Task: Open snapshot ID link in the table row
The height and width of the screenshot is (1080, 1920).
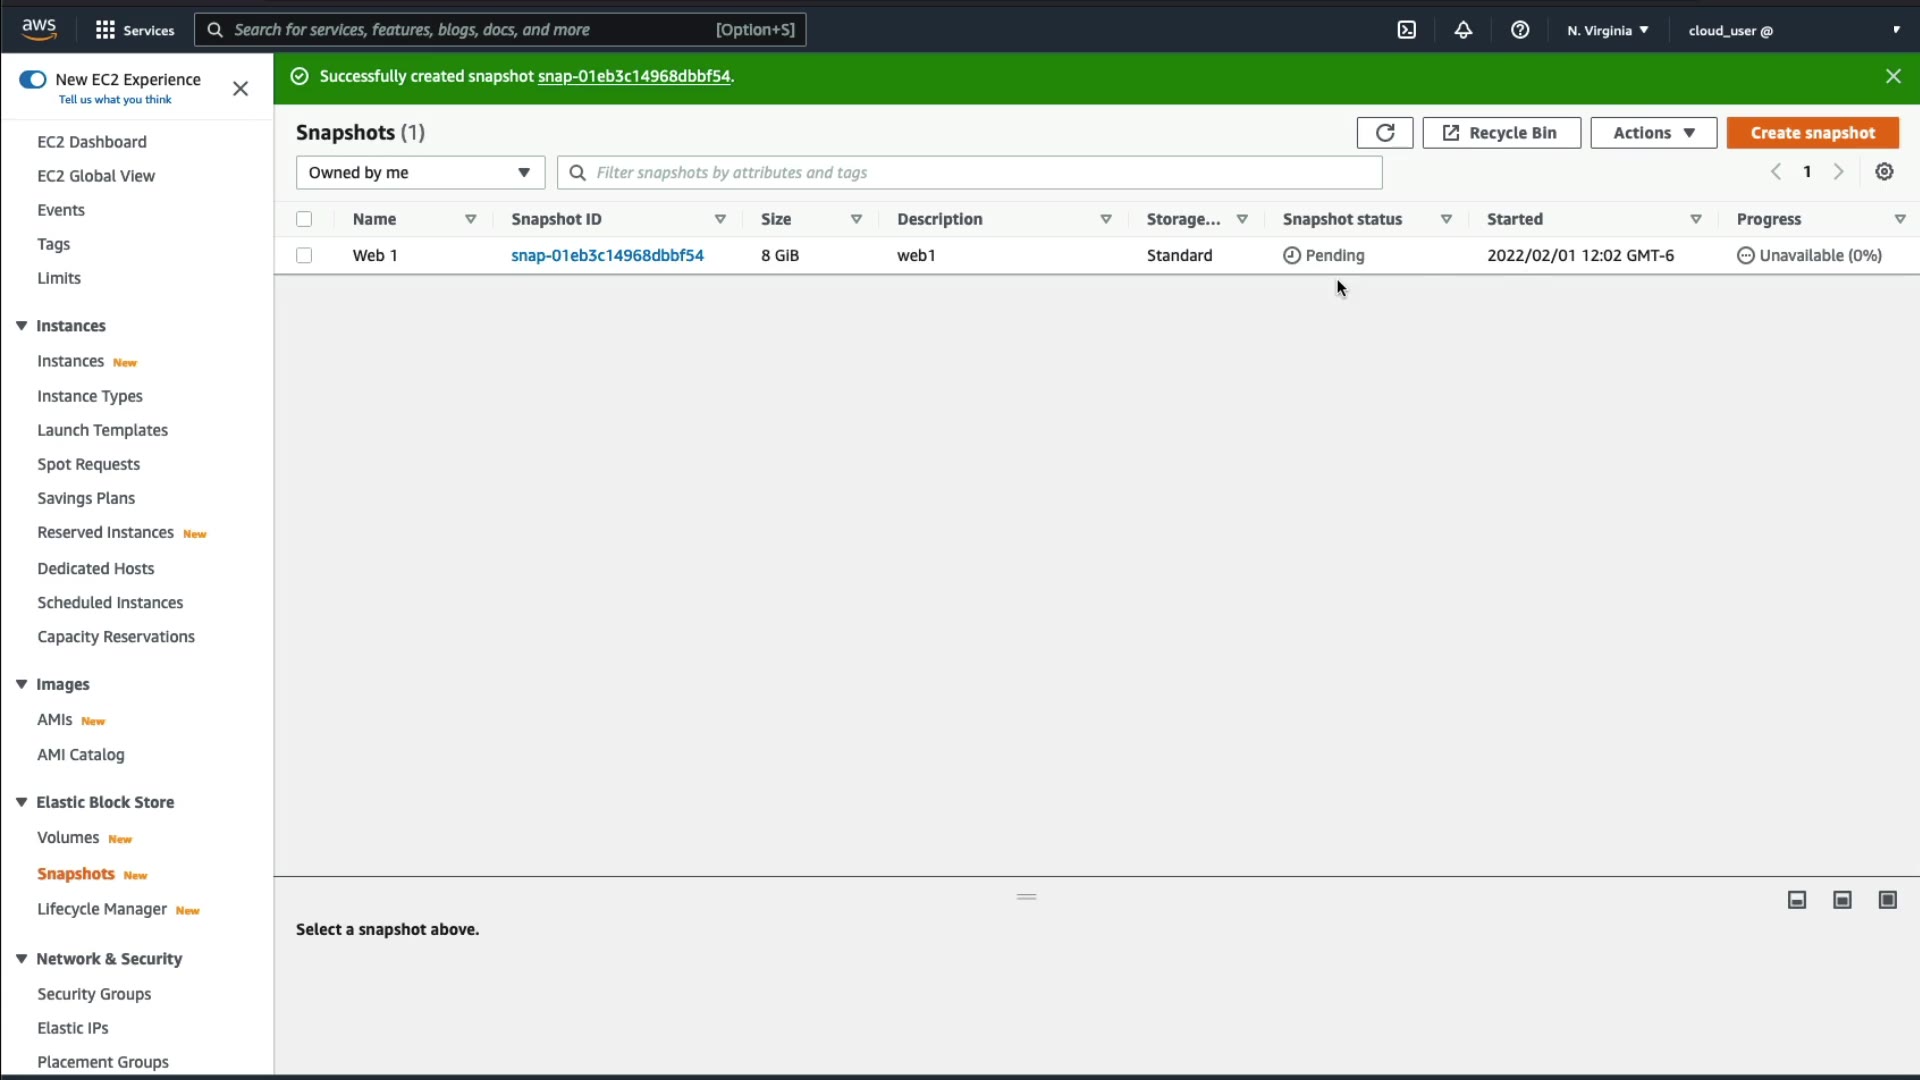Action: tap(607, 256)
